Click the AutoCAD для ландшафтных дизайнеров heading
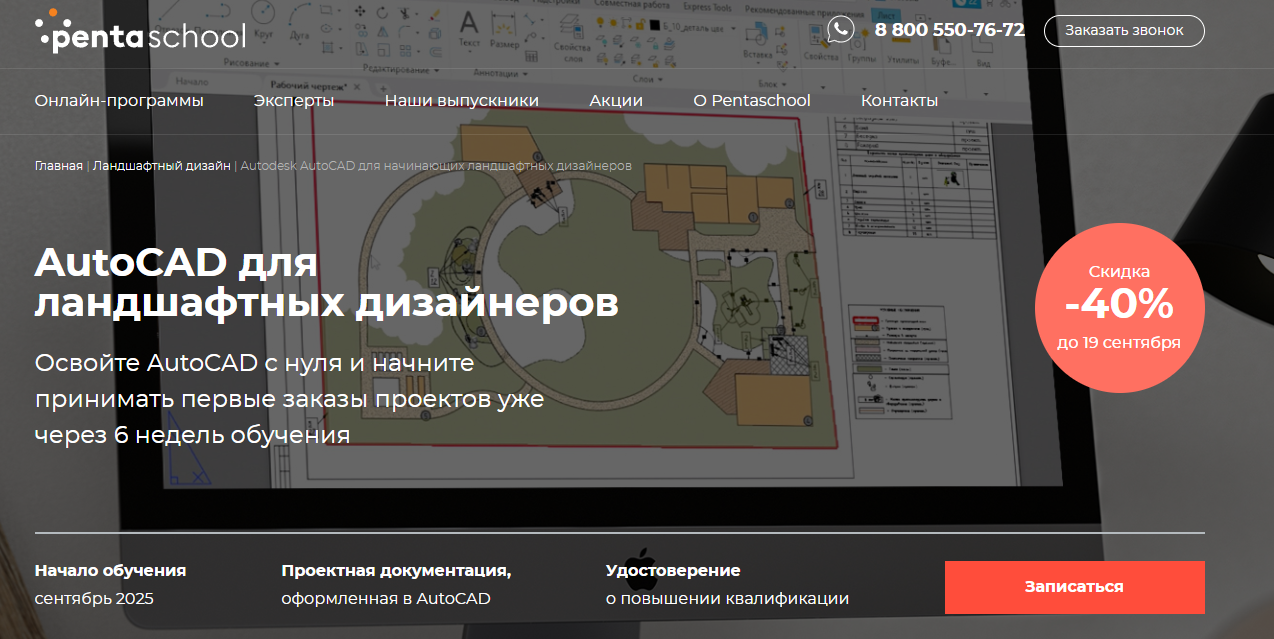The width and height of the screenshot is (1274, 639). 326,283
